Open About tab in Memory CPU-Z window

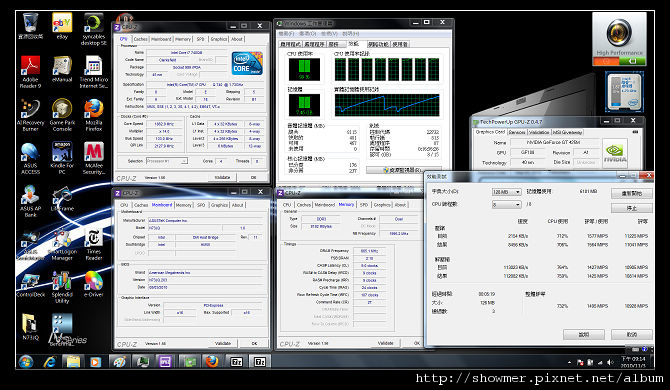(400, 205)
